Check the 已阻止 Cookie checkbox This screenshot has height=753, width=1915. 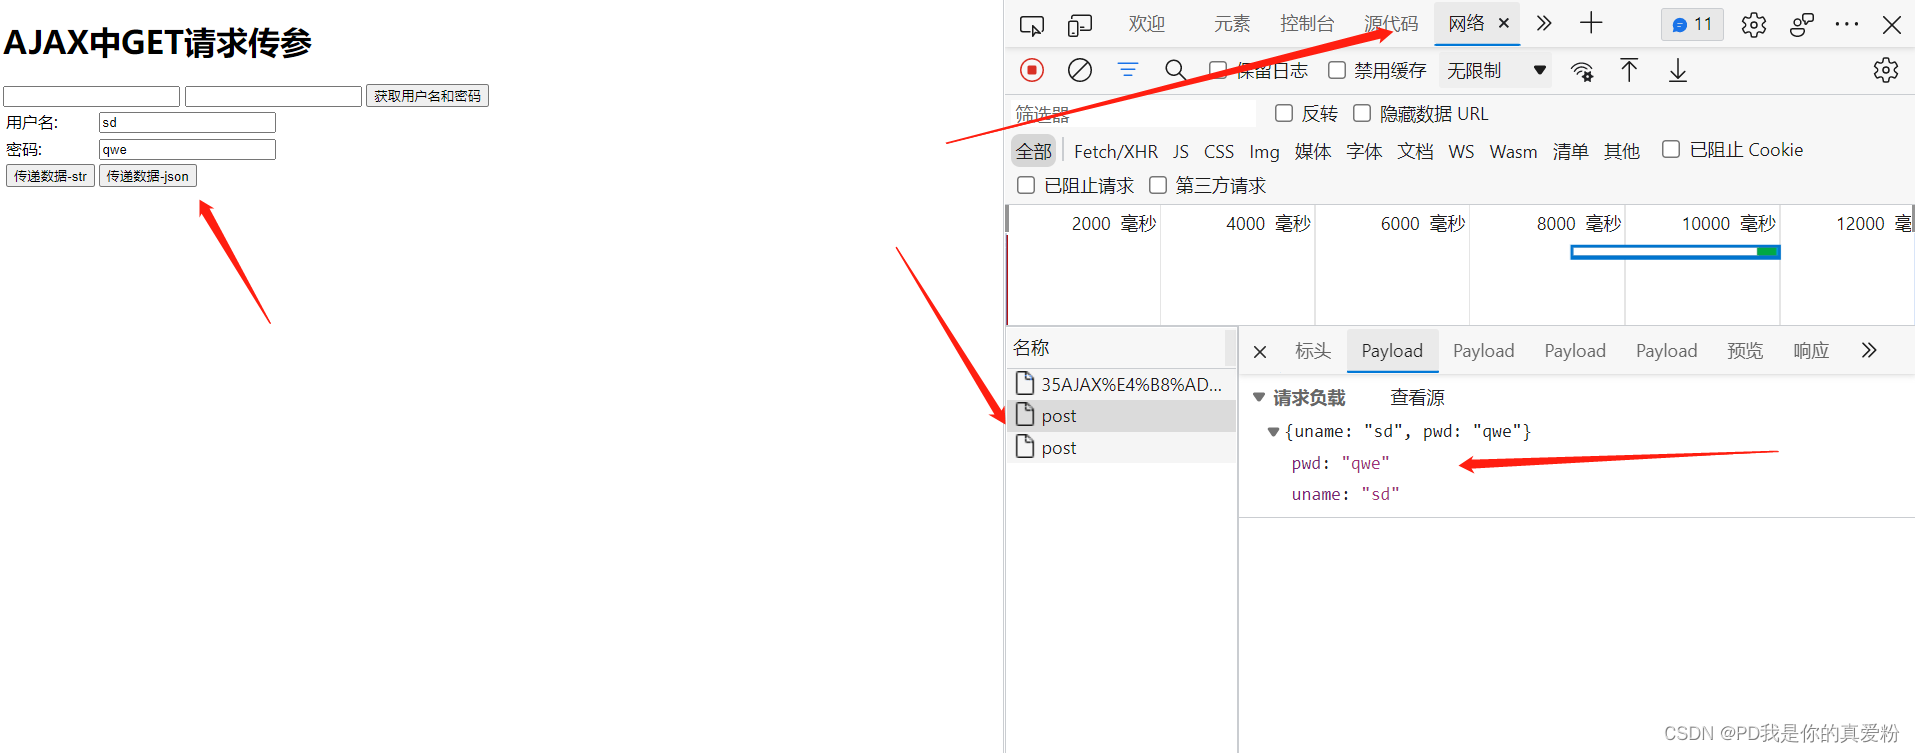click(x=1671, y=149)
